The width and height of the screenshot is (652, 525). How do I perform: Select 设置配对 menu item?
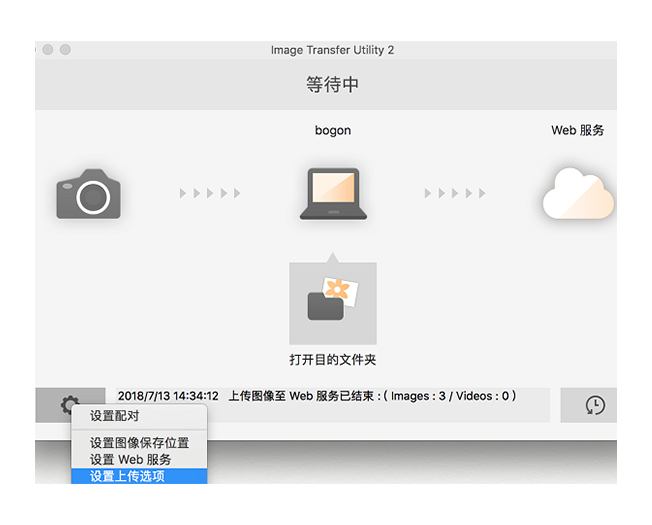139,416
